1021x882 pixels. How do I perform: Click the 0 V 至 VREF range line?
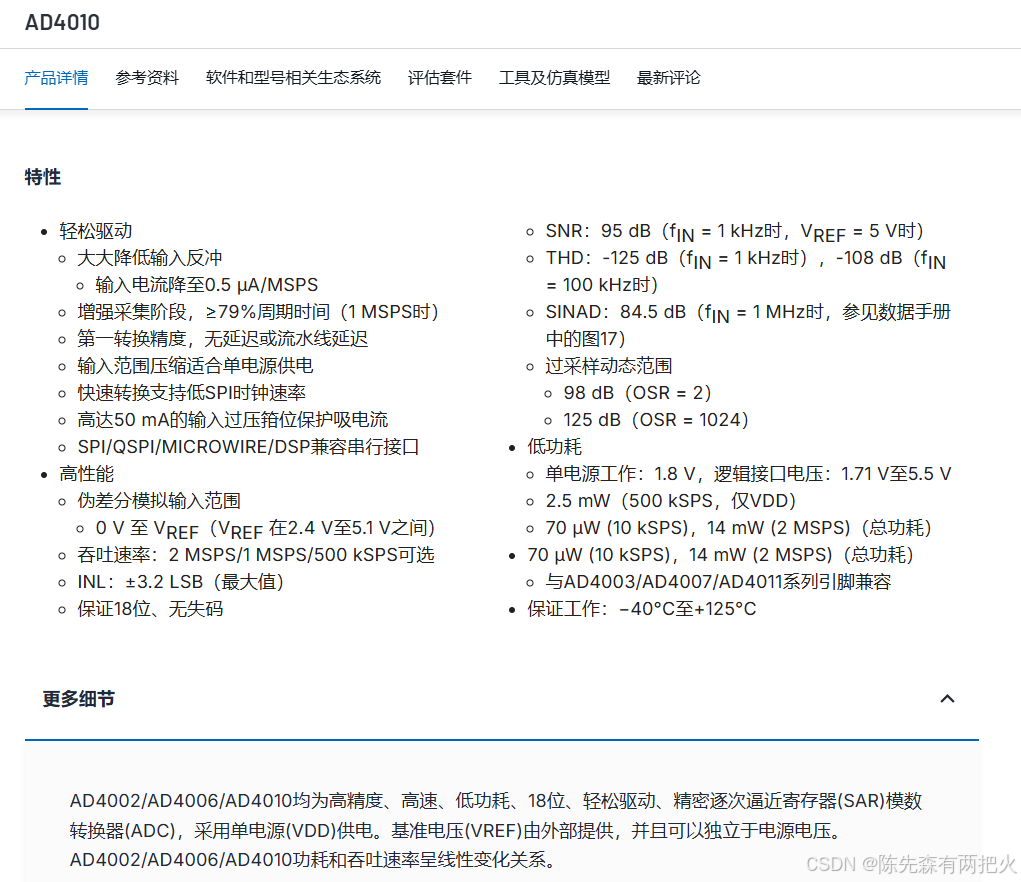click(265, 529)
